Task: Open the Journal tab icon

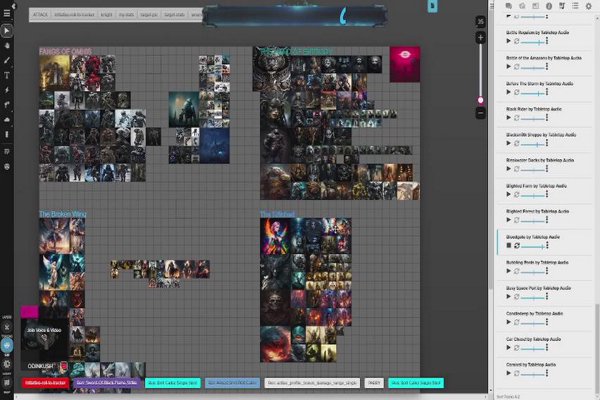Action: click(535, 6)
